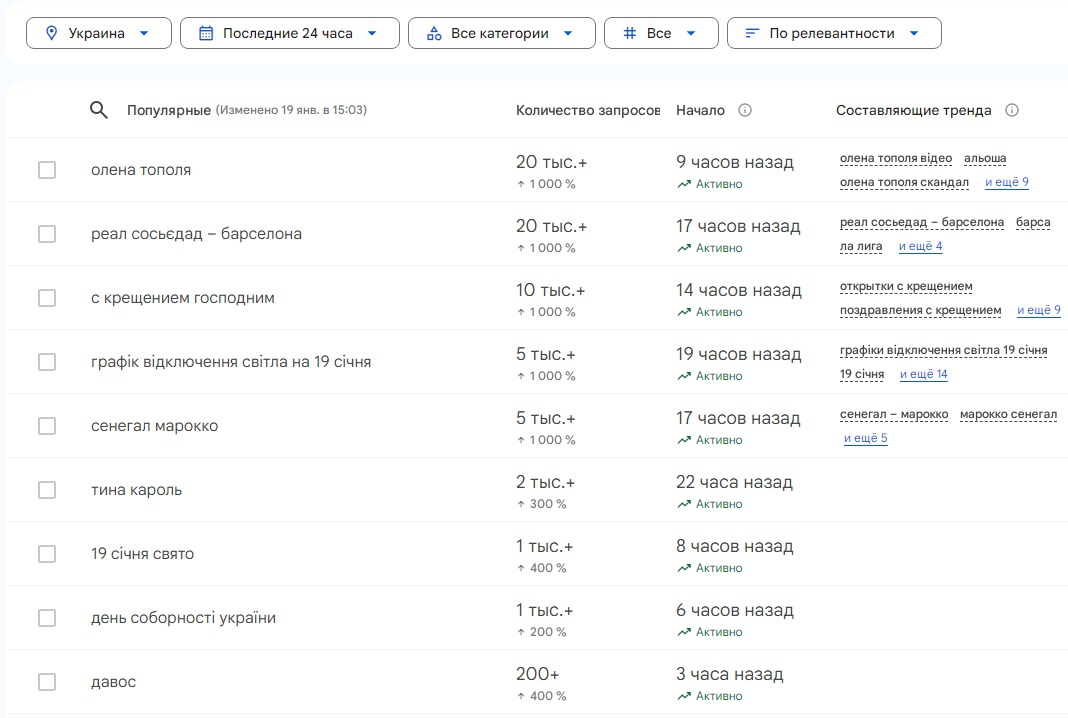Open 'и ещё 14' link for графік відключення

tap(923, 374)
